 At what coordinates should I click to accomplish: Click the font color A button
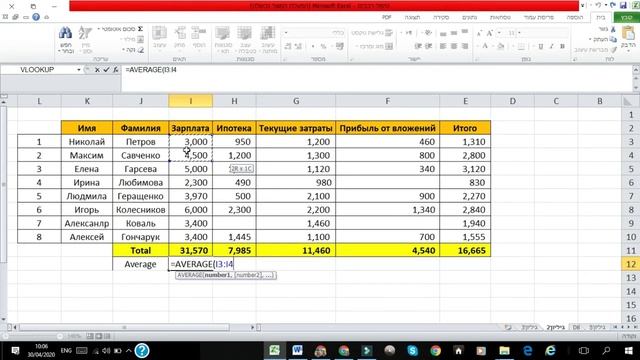[x=485, y=47]
